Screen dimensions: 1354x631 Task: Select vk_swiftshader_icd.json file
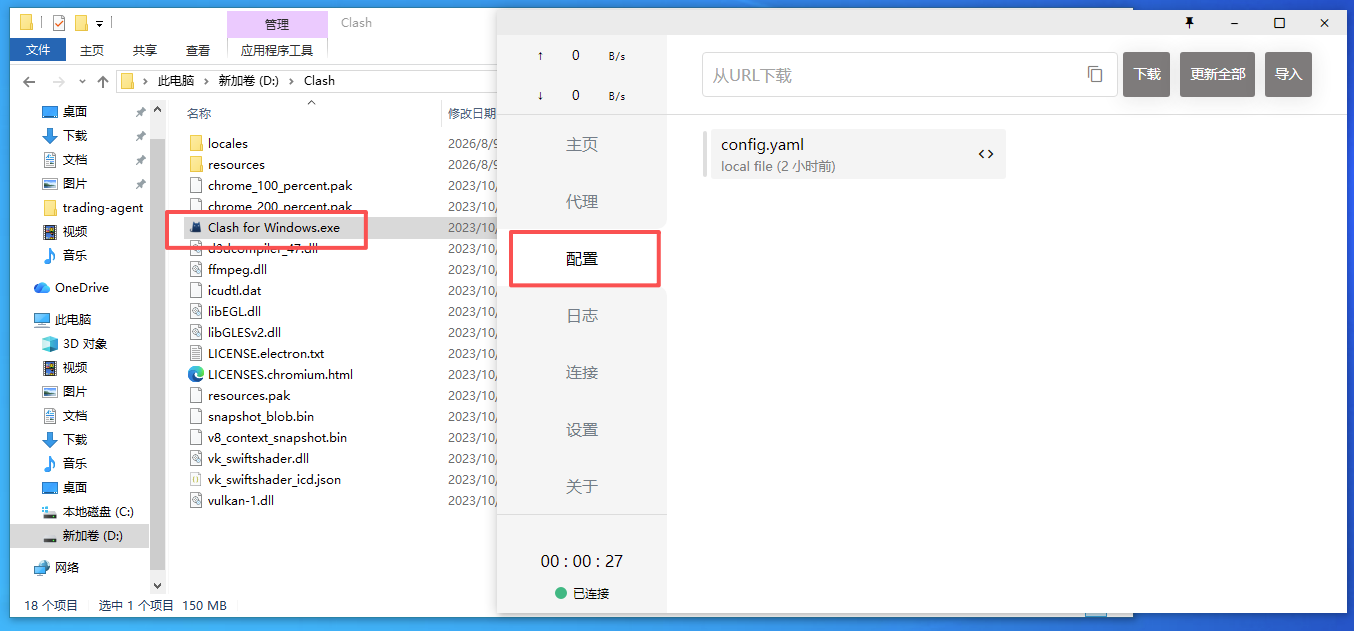click(274, 479)
